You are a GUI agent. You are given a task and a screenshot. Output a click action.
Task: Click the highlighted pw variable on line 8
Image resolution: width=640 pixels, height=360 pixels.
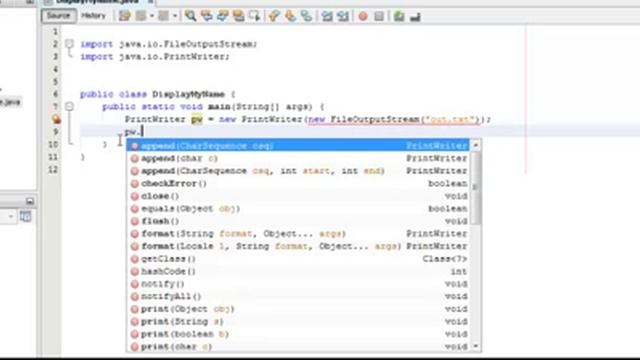197,119
